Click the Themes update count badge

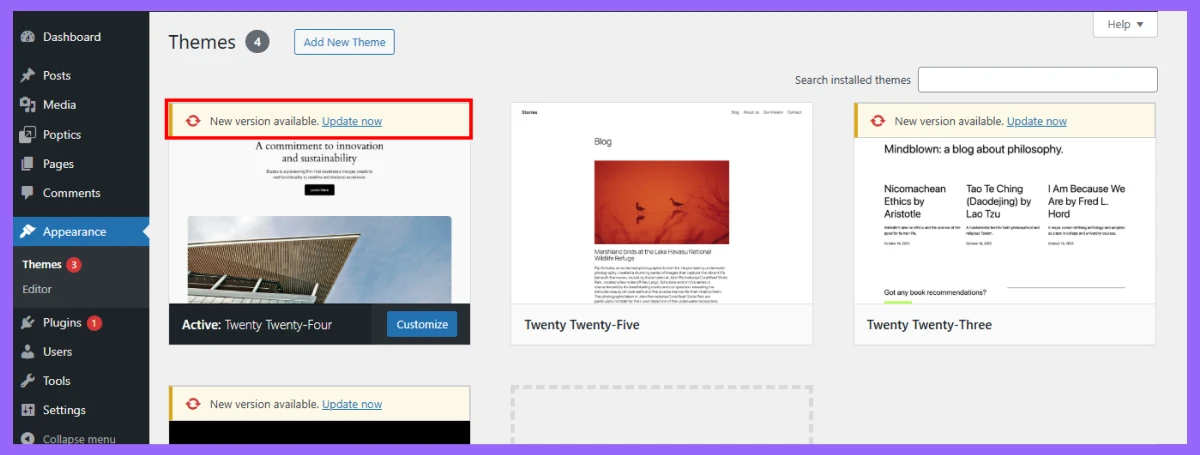click(74, 265)
